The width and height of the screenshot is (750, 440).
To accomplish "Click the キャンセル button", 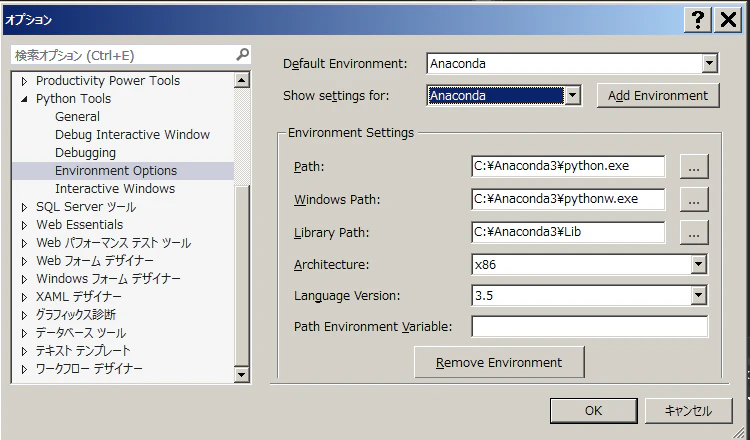I will pos(688,411).
